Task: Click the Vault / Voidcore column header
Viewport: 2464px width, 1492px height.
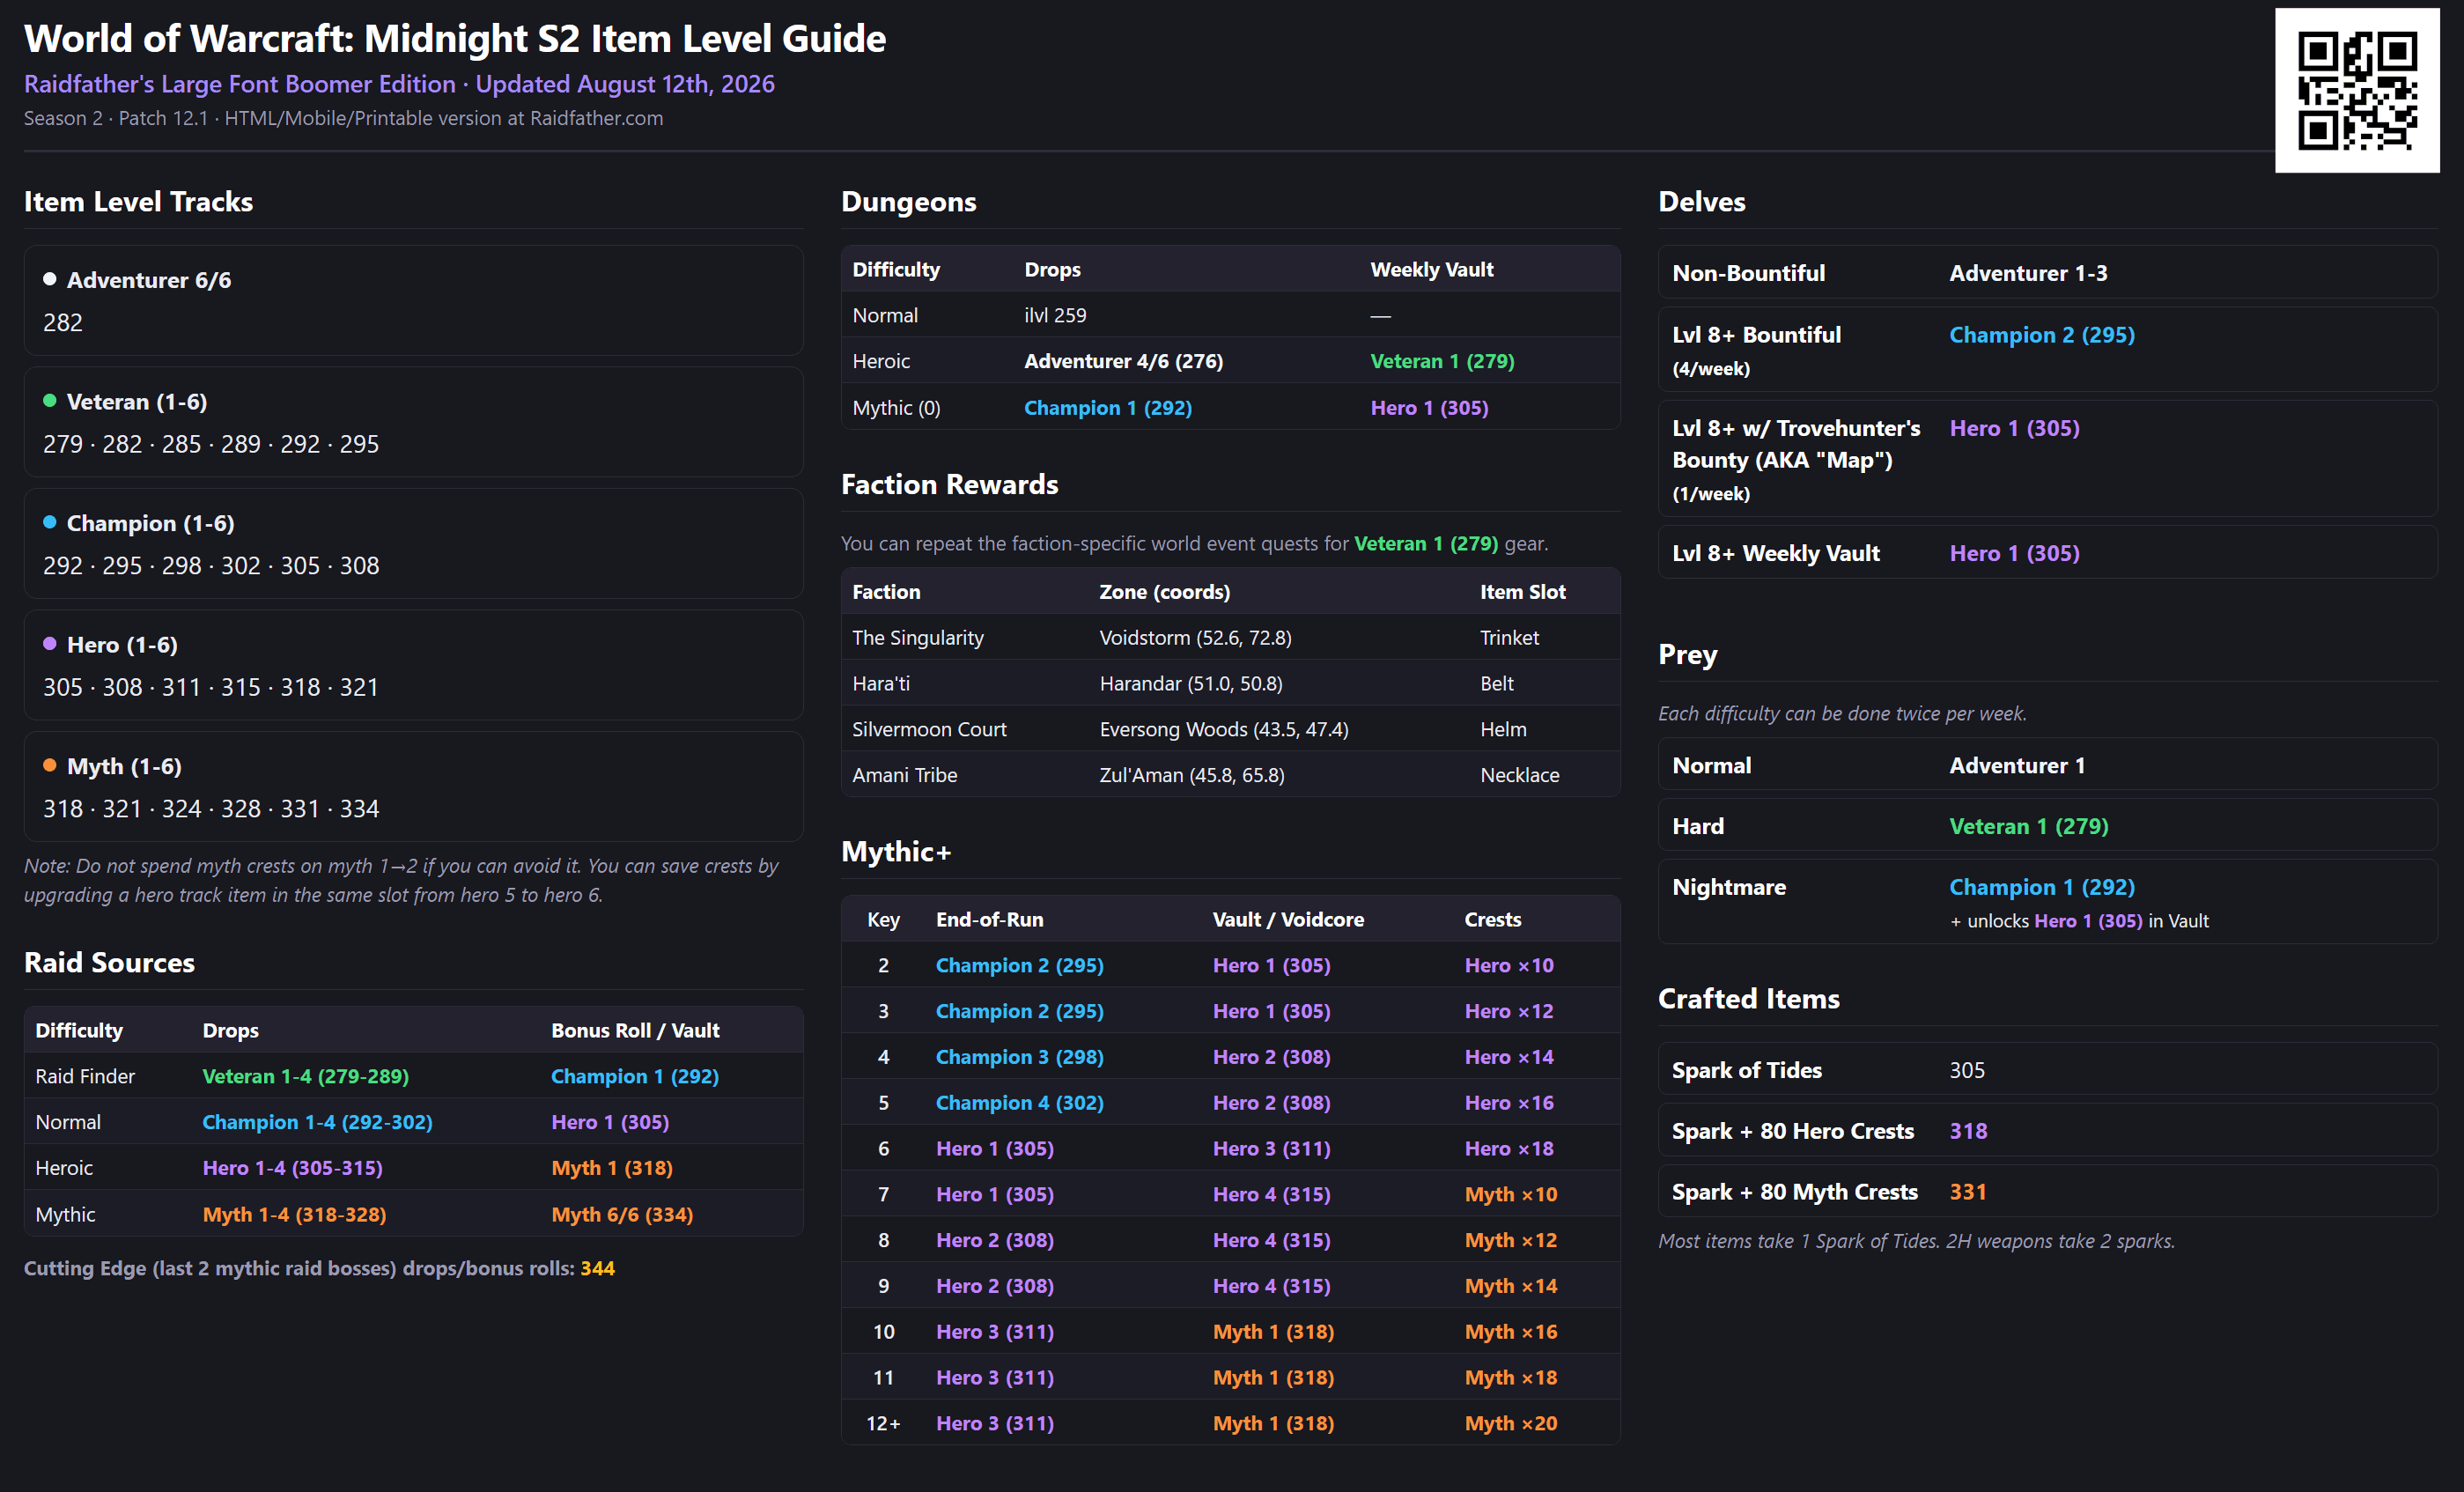Action: pyautogui.click(x=1288, y=919)
